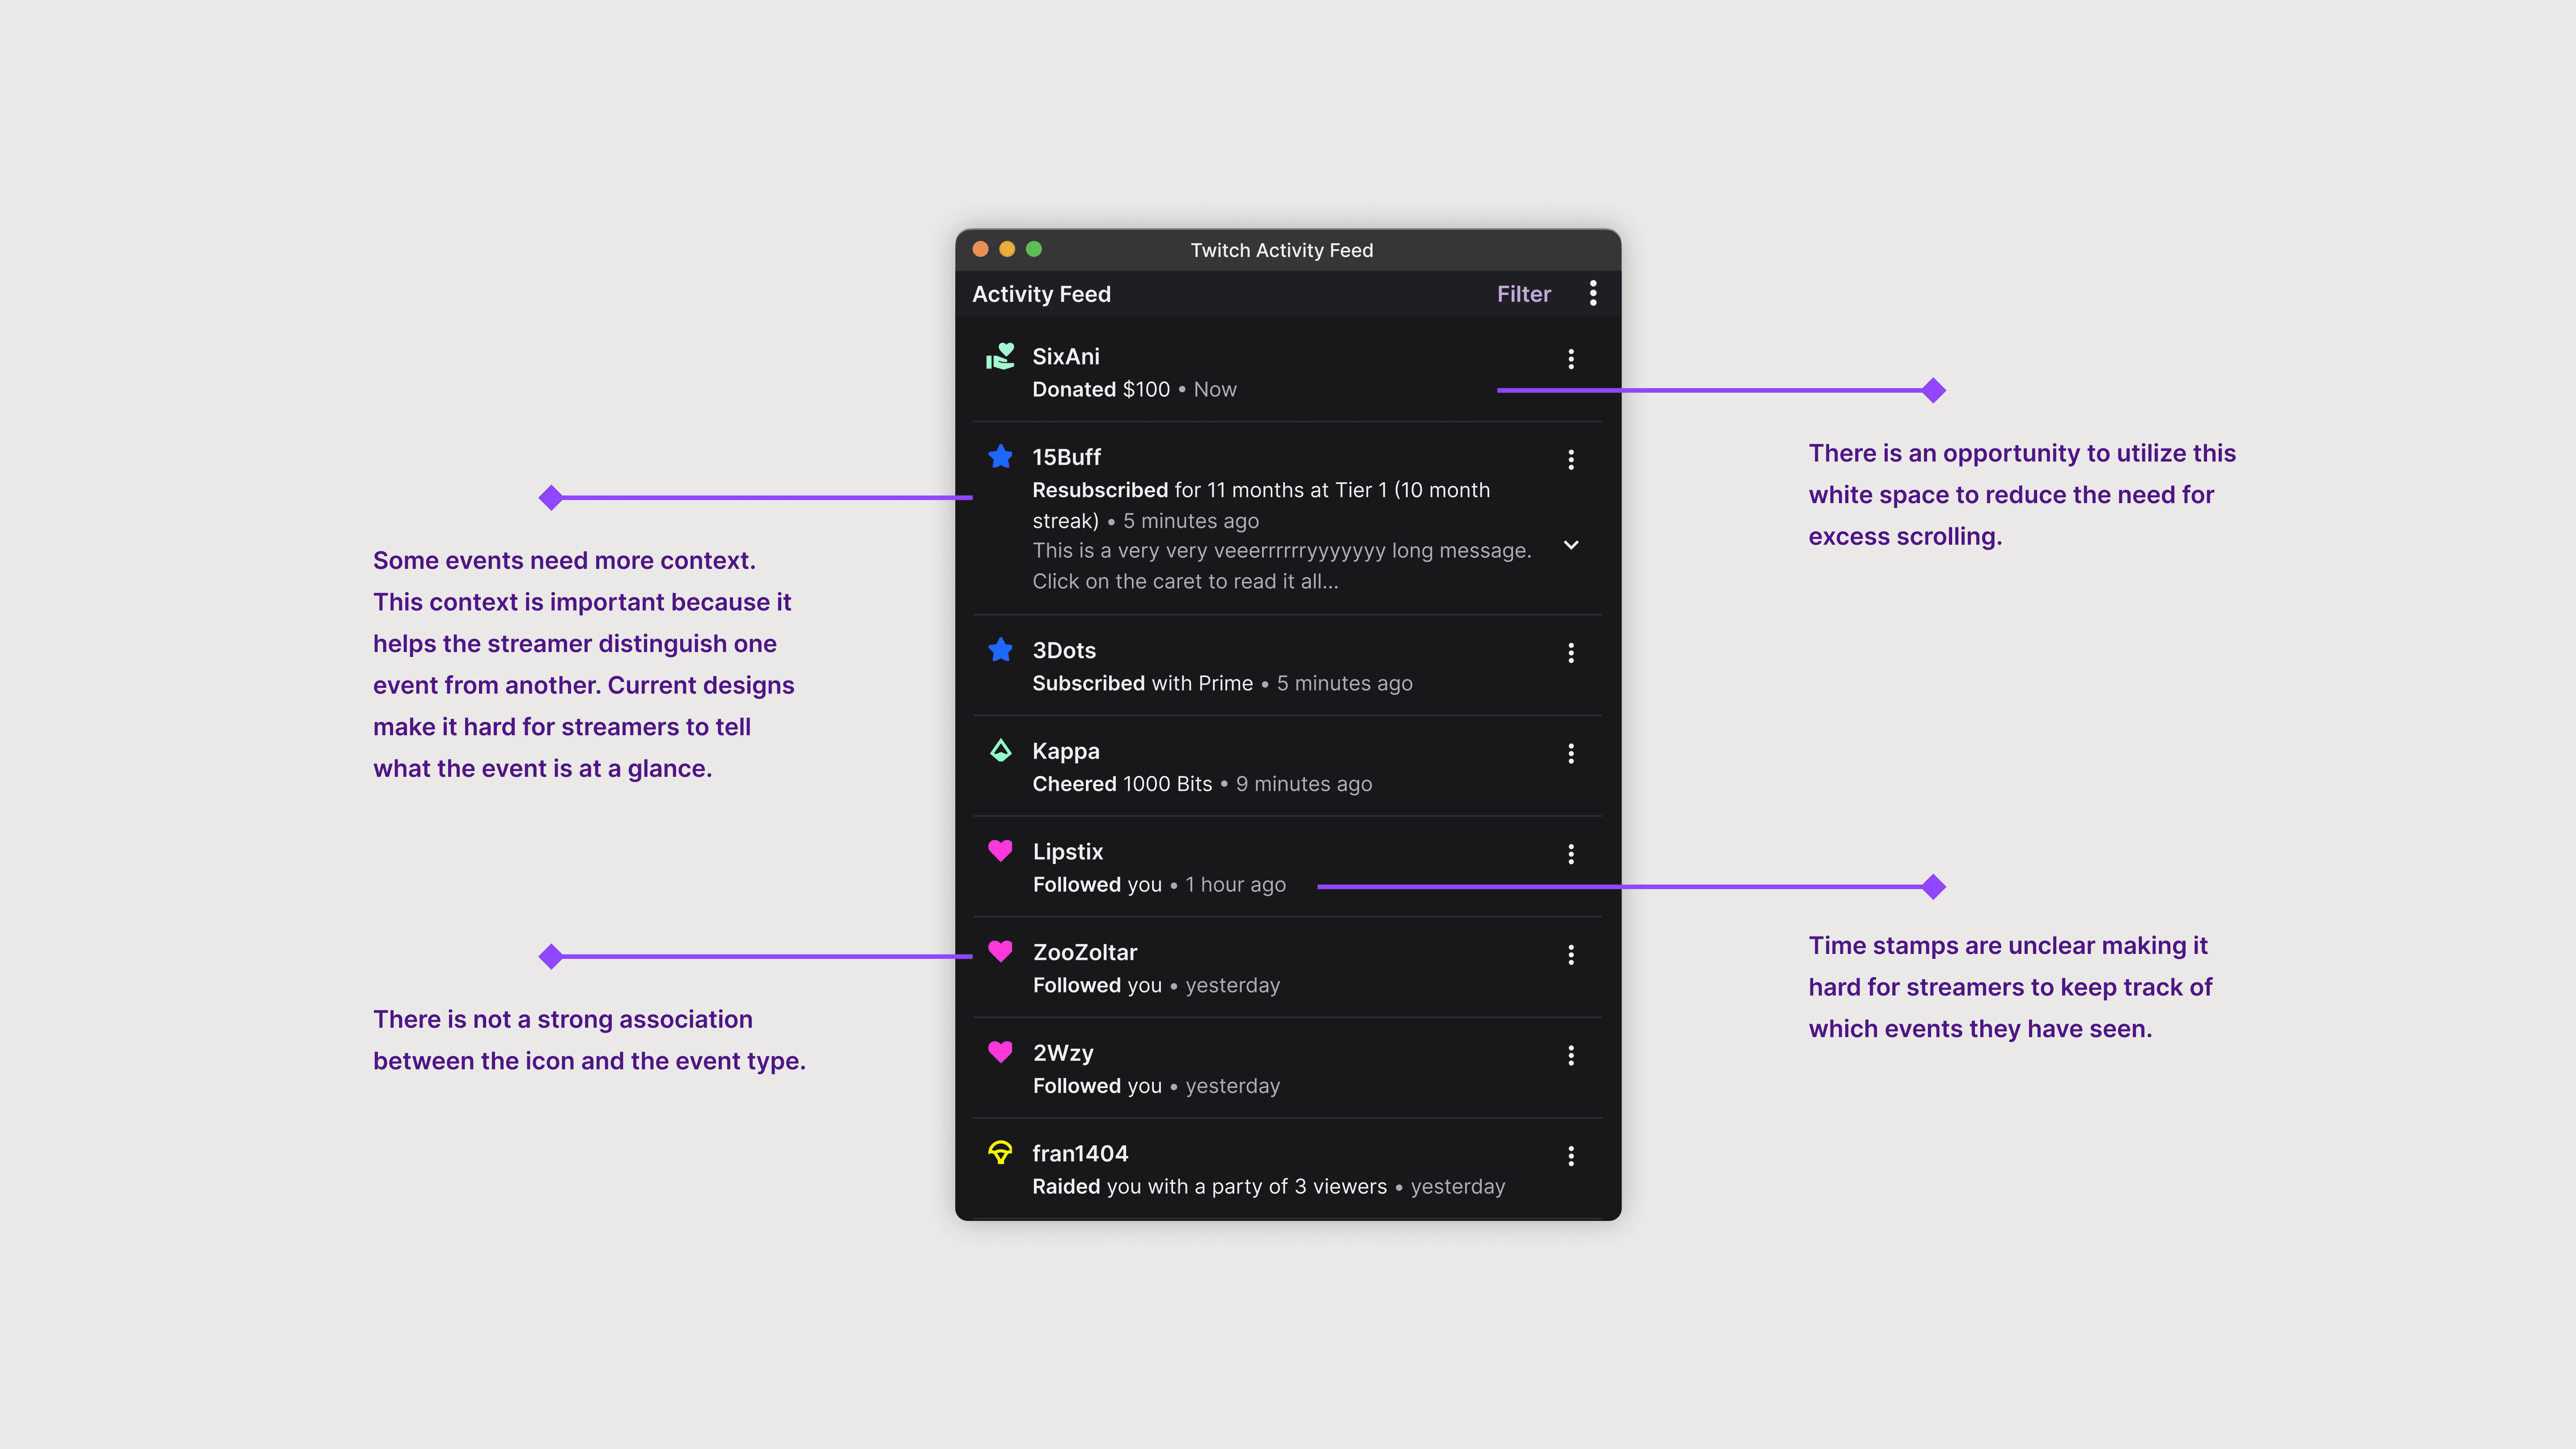Expand 15Buff's long message with caret
2576x1449 pixels.
(x=1571, y=545)
